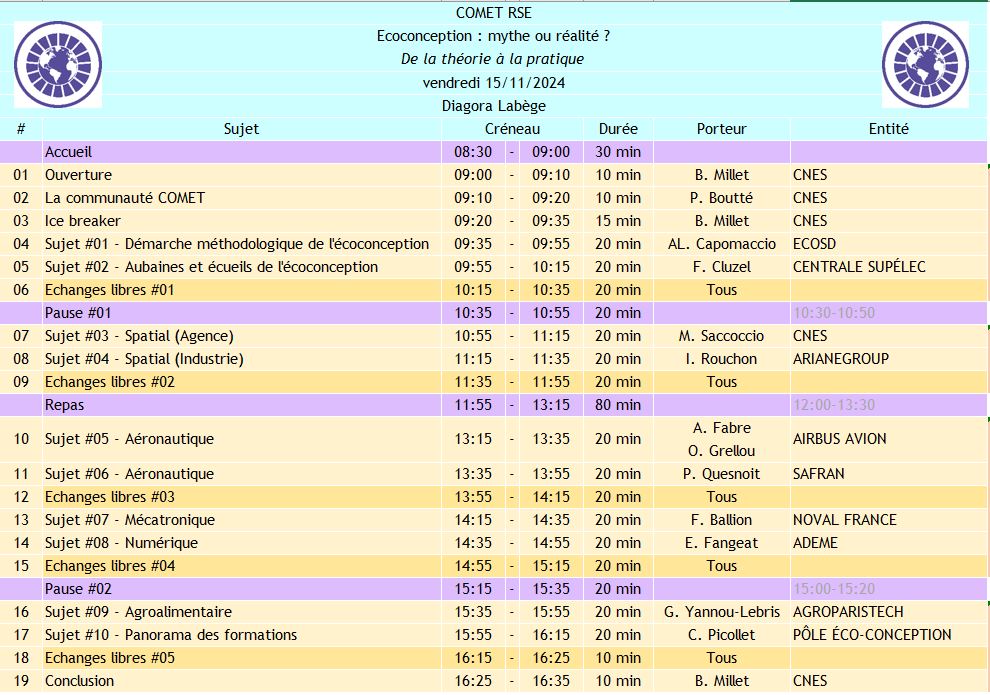
Task: Click the left globe logo
Action: coord(57,64)
